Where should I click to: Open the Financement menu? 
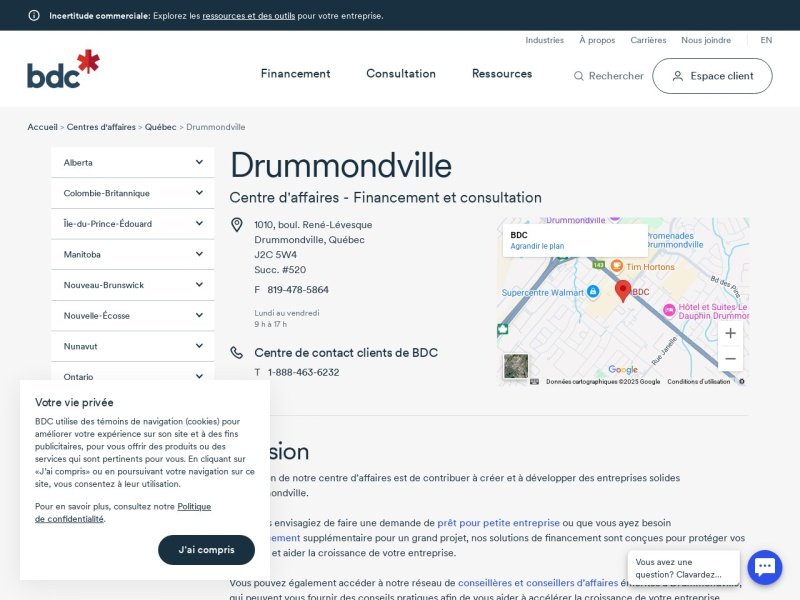pyautogui.click(x=295, y=73)
